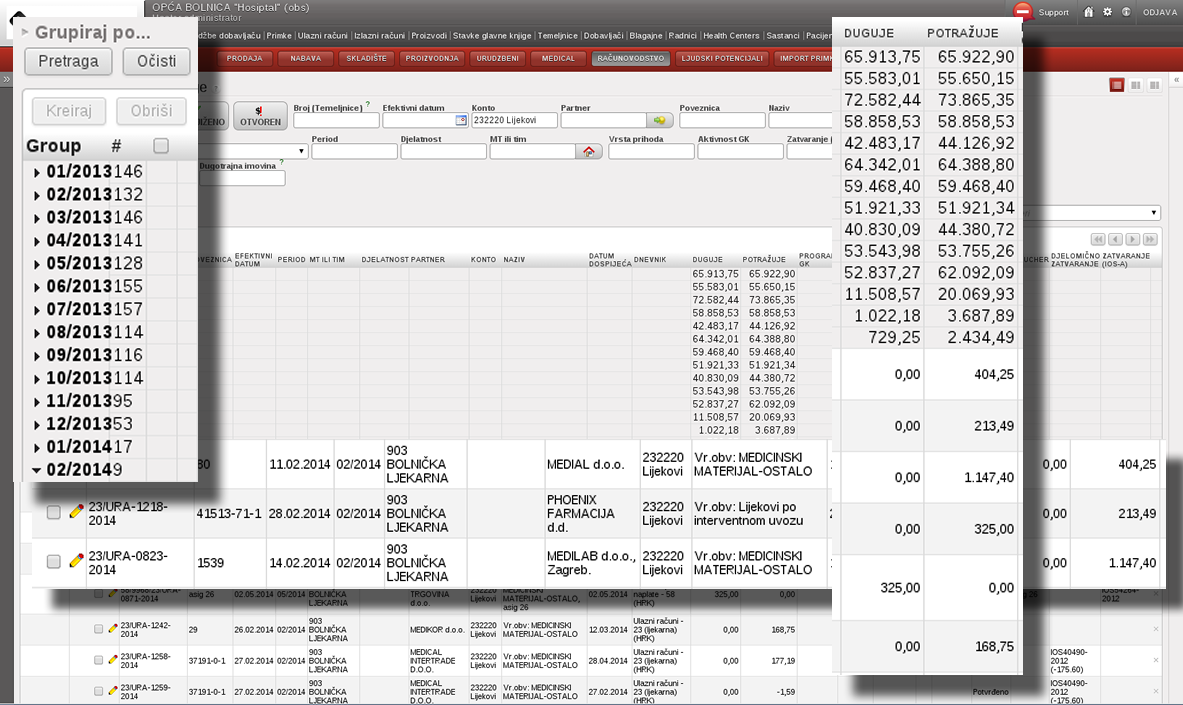Check the box for 23/URA-1218-2014
Viewport: 1183px width, 705px height.
pyautogui.click(x=54, y=513)
